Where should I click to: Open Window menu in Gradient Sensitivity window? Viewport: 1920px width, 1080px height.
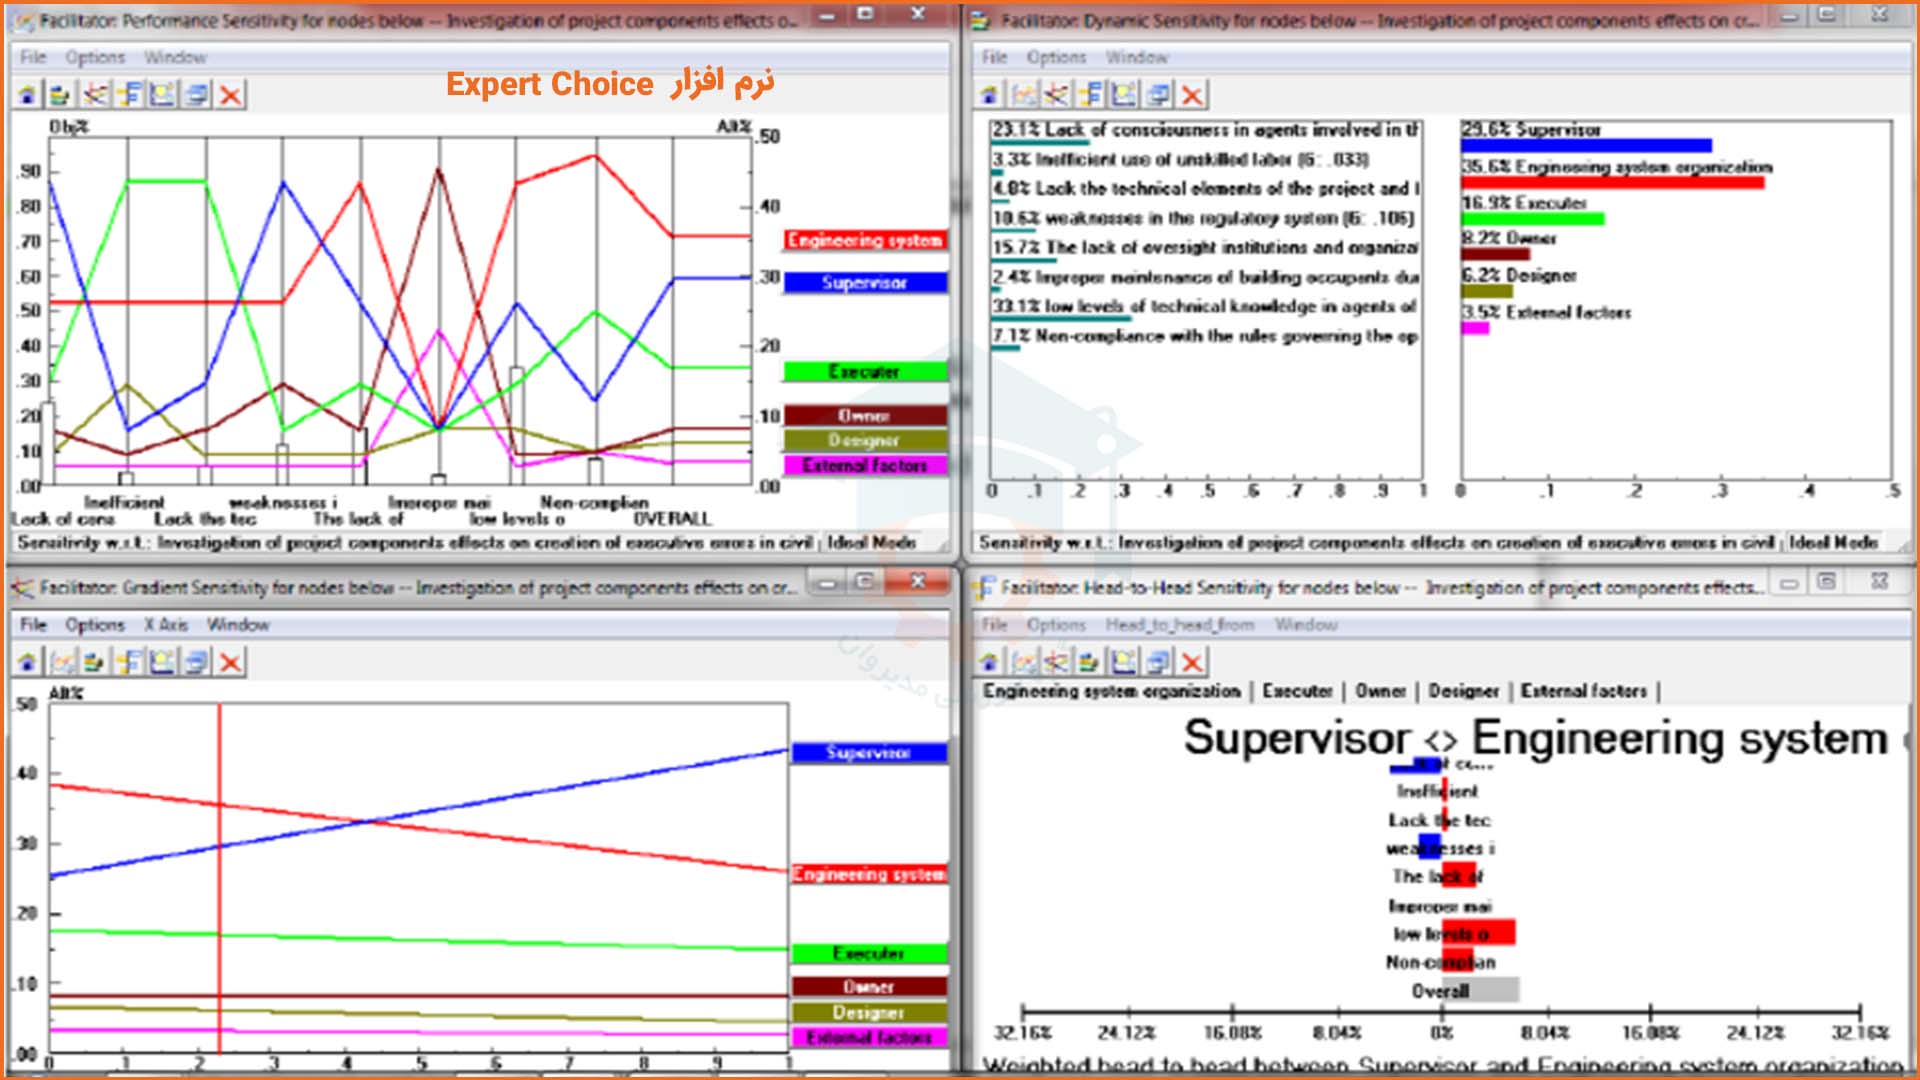(238, 625)
